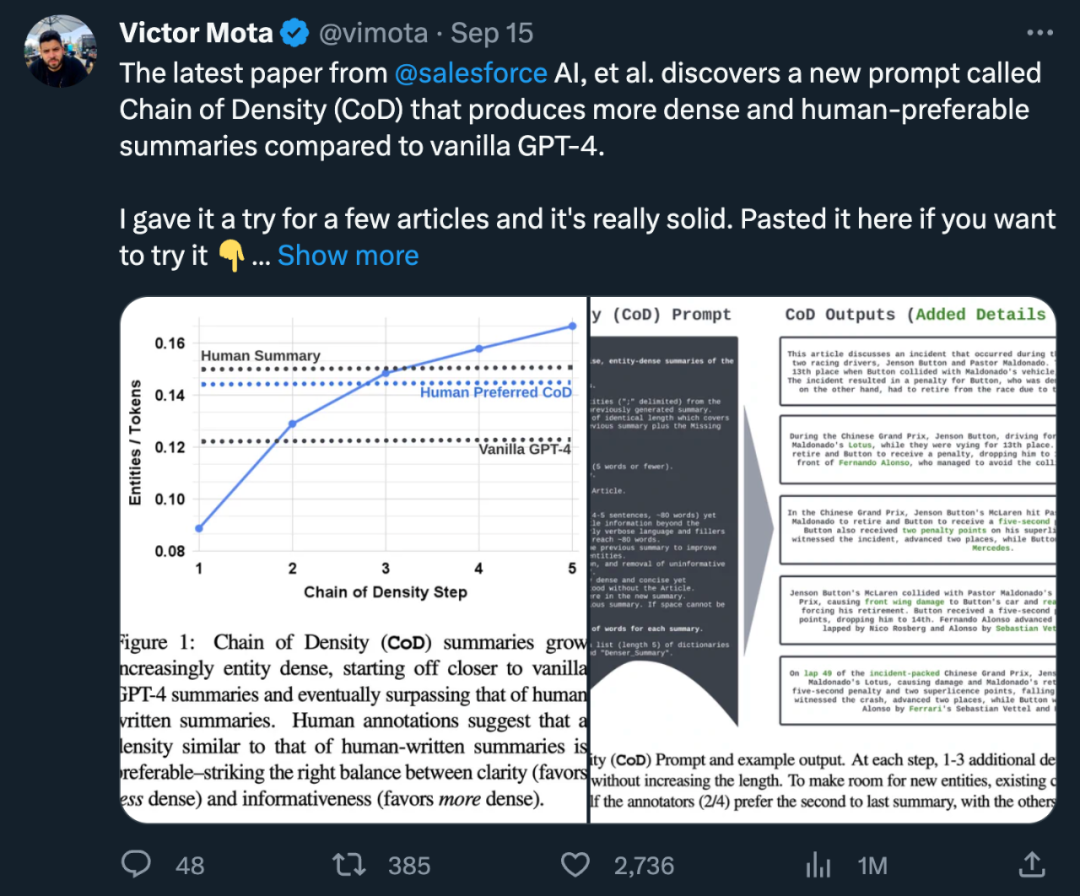This screenshot has height=896, width=1080.
Task: Open post analytics via bar chart icon
Action: pyautogui.click(x=819, y=864)
